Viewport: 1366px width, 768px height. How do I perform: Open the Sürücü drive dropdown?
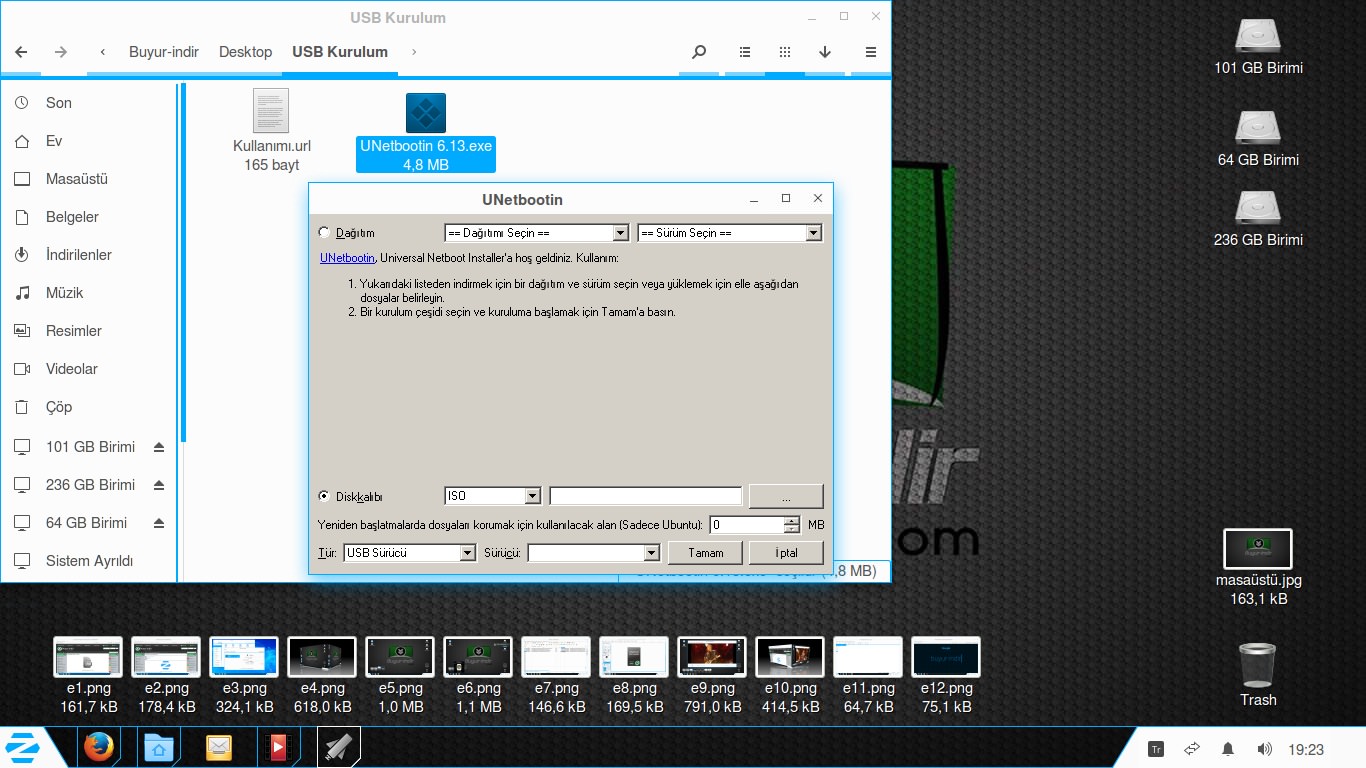(594, 553)
